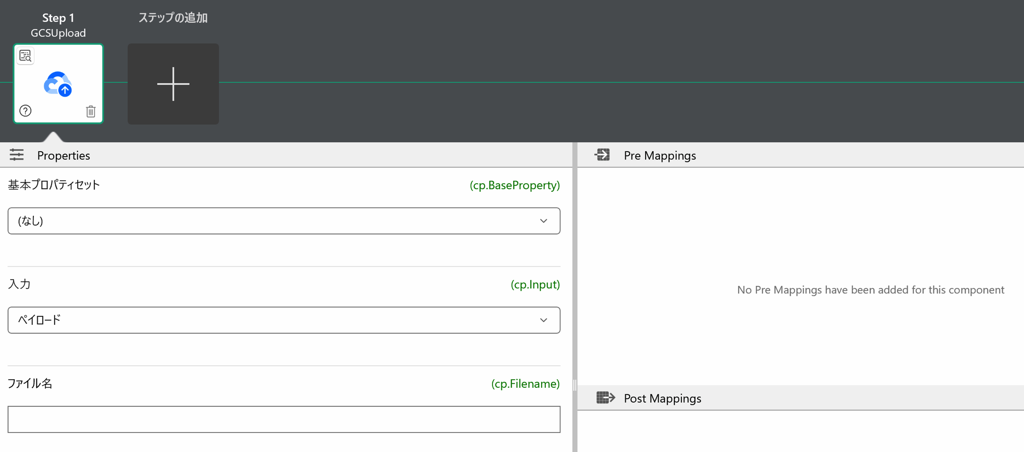Select the Properties panel header
Image resolution: width=1024 pixels, height=452 pixels.
(64, 156)
